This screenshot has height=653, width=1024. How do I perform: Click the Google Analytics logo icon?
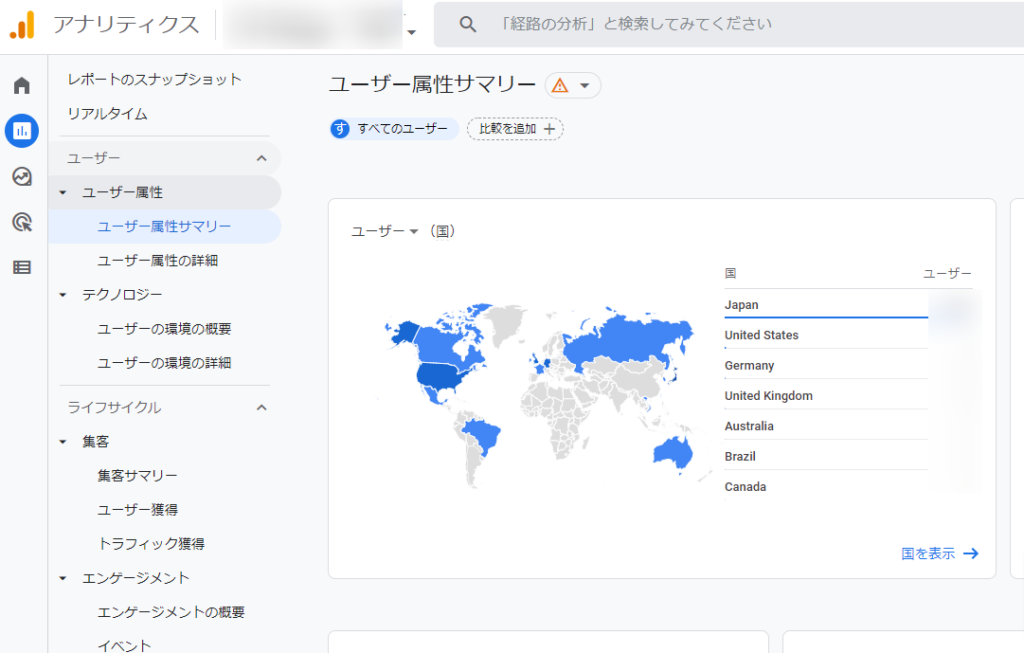[22, 24]
